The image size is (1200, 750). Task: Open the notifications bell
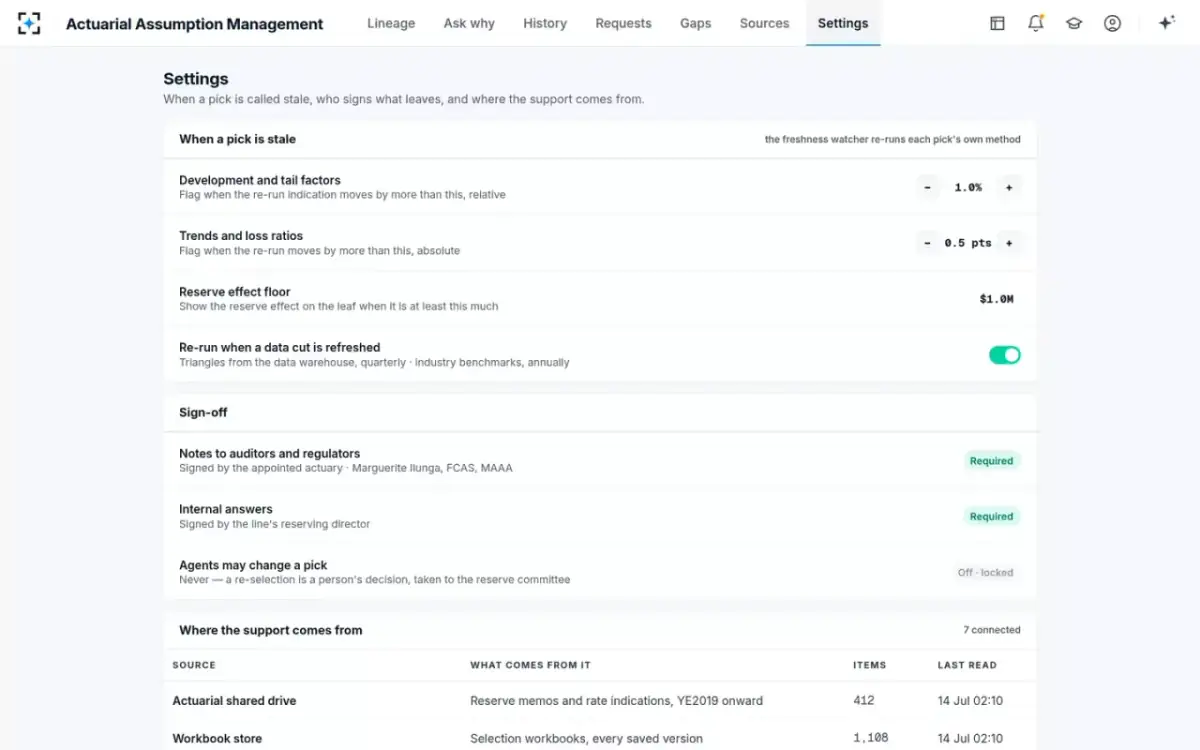pos(1036,23)
